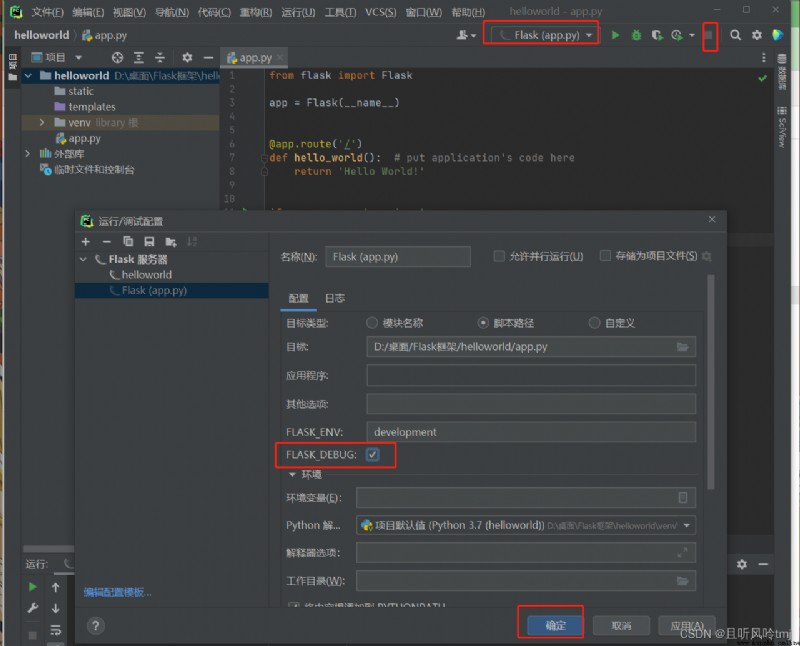The height and width of the screenshot is (646, 800).
Task: Select static folder in project tree
Action: pyautogui.click(x=81, y=91)
